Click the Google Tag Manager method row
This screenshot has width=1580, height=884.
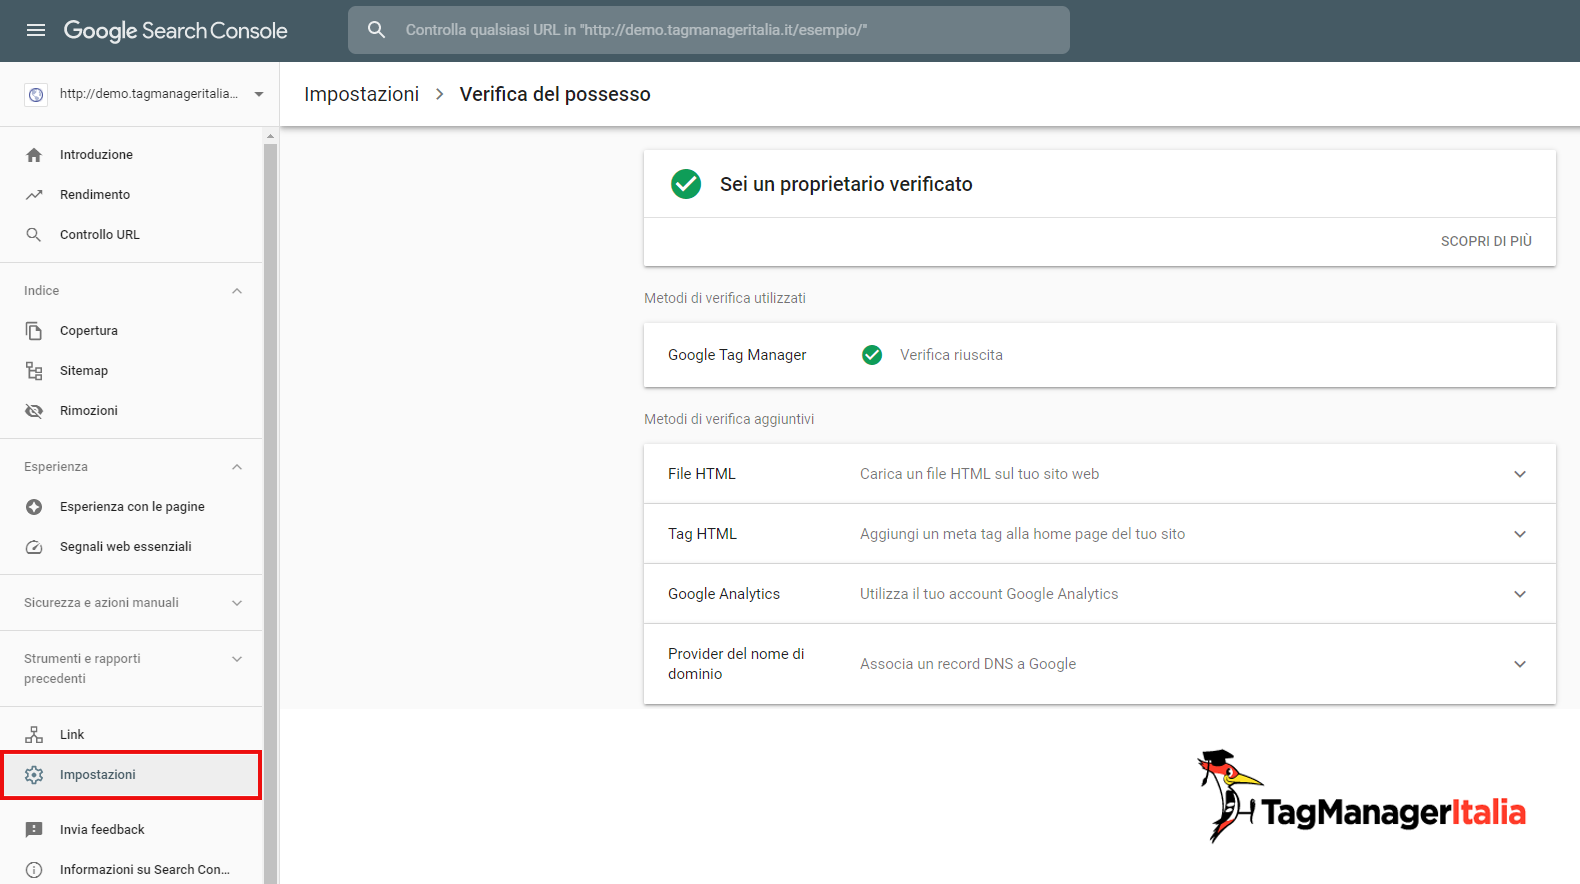coord(1100,355)
